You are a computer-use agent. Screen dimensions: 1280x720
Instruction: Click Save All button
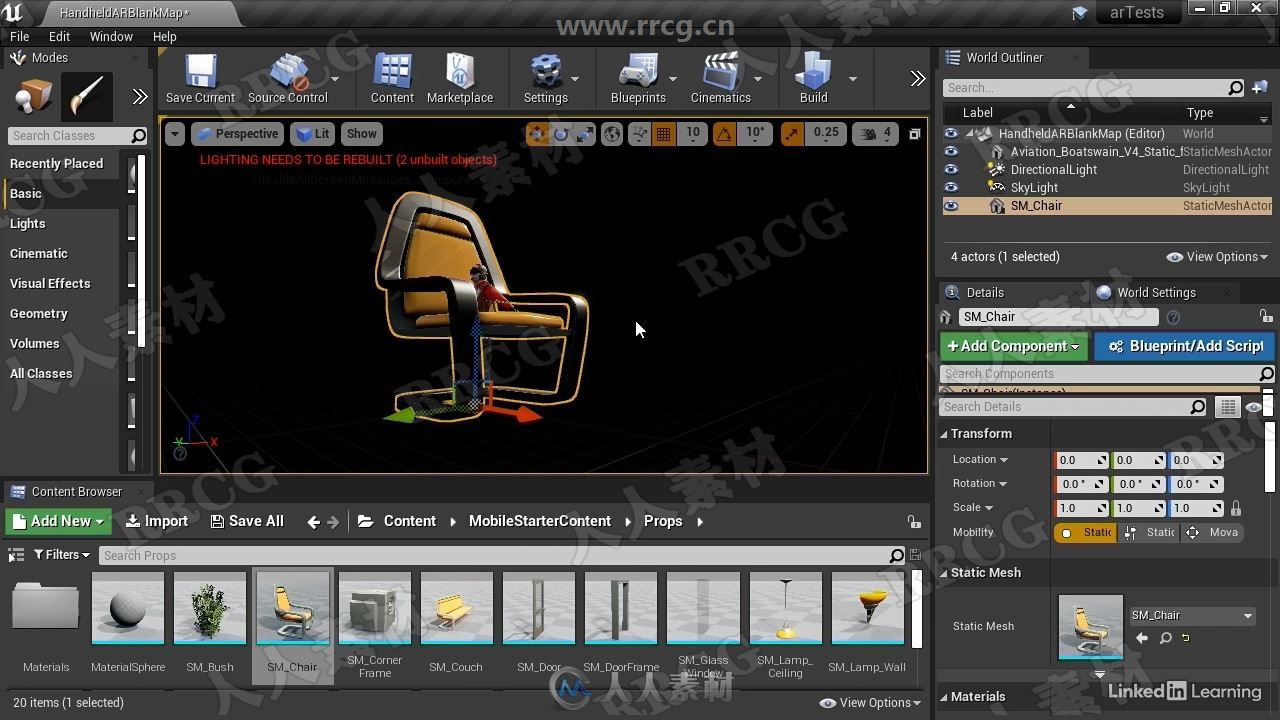pyautogui.click(x=247, y=521)
